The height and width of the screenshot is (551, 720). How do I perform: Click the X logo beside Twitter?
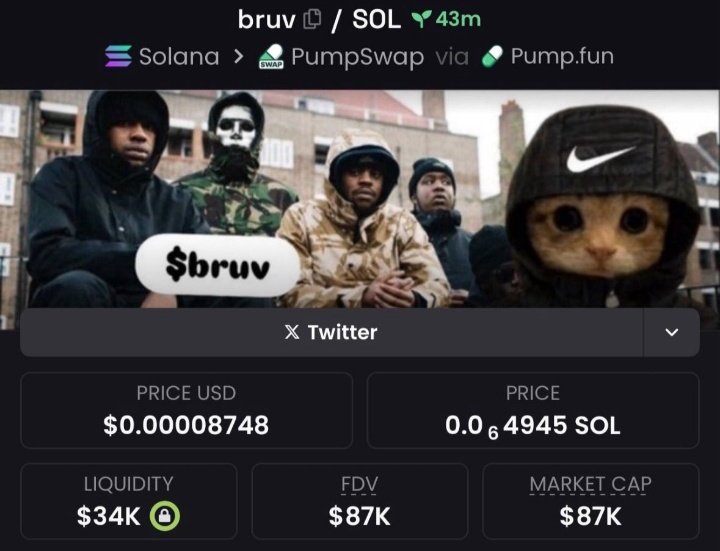point(292,332)
